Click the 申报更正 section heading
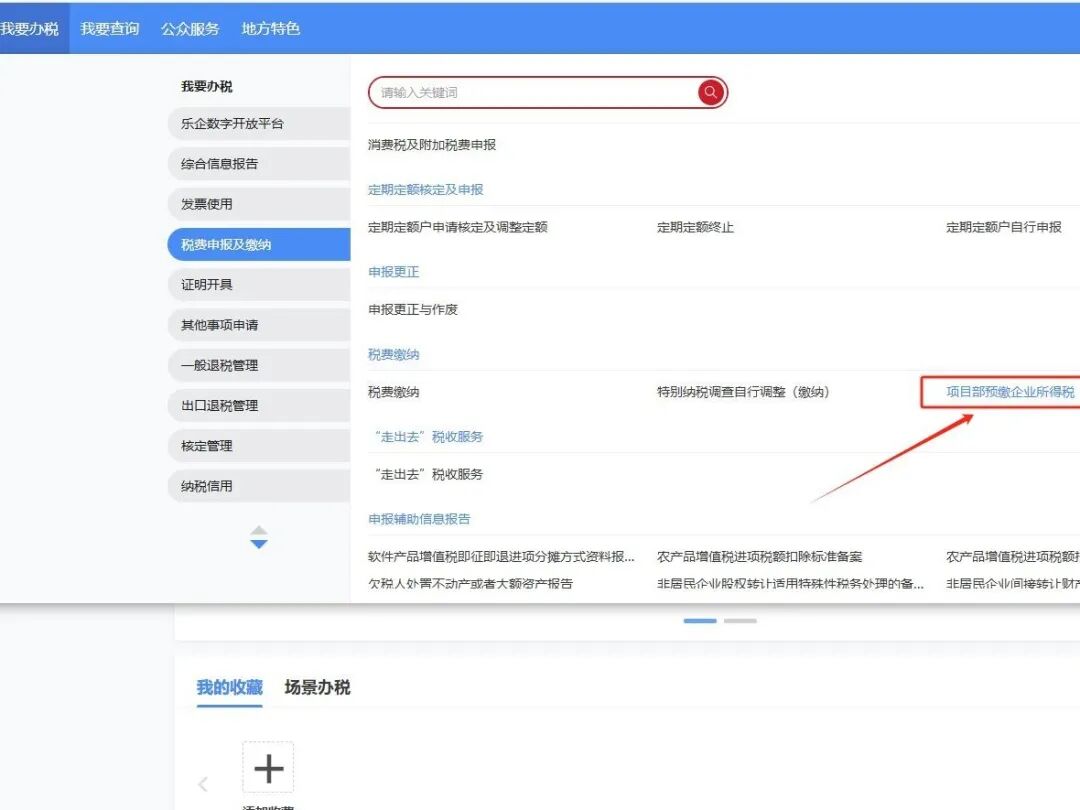Viewport: 1080px width, 810px height. pos(393,271)
